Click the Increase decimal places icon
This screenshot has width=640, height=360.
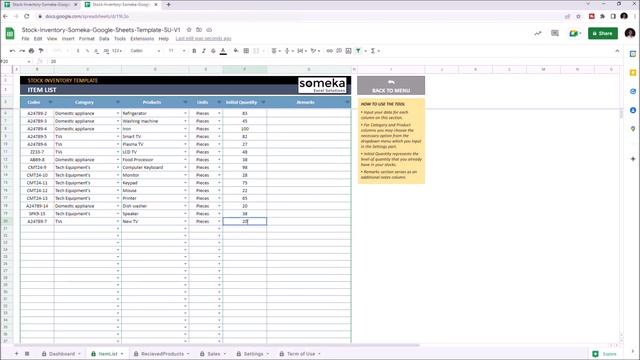(x=106, y=51)
